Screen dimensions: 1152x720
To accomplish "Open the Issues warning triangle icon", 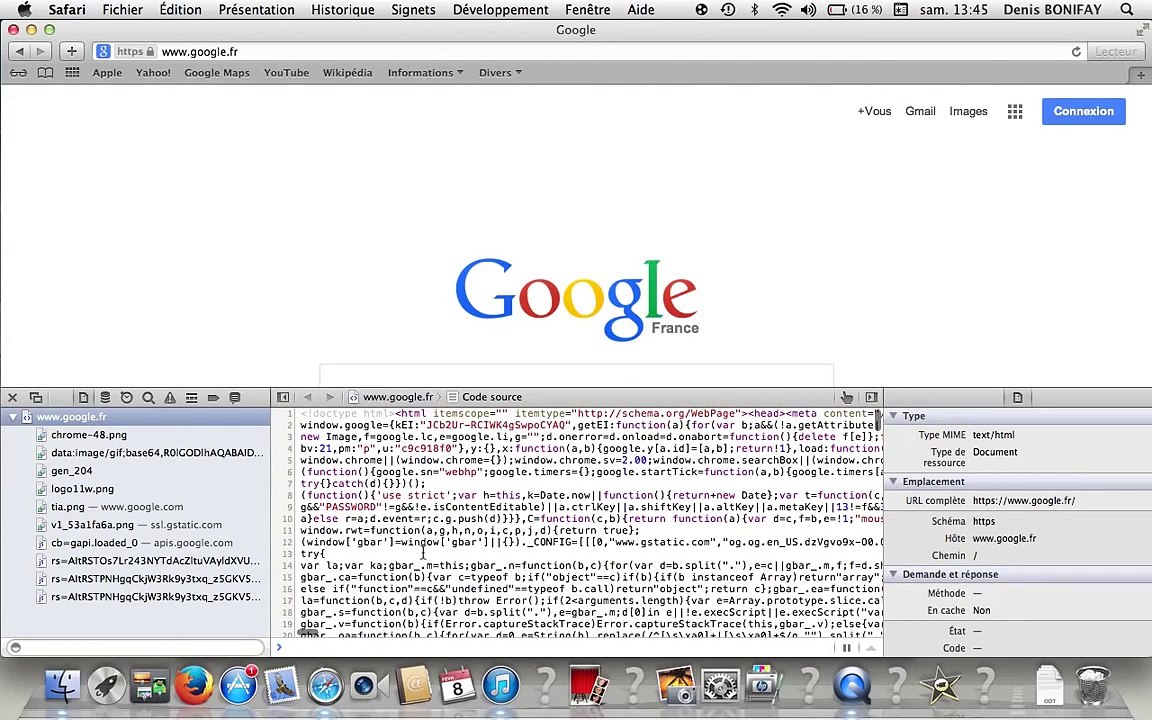I will (170, 397).
